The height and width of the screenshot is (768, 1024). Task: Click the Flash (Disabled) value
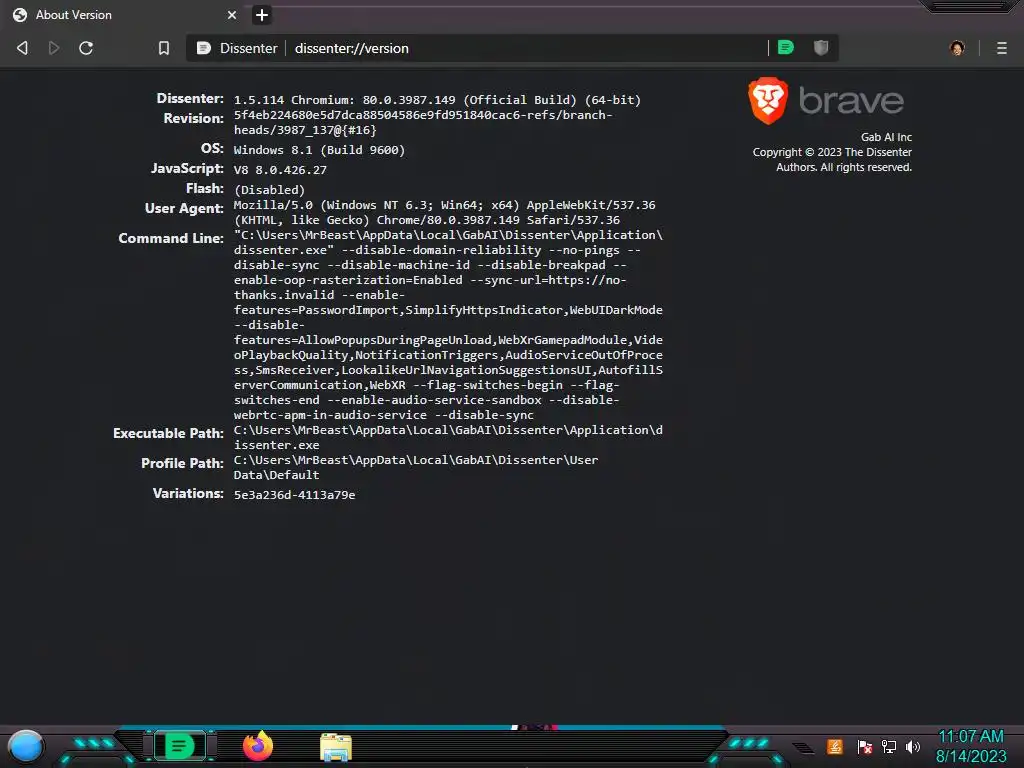click(x=269, y=190)
